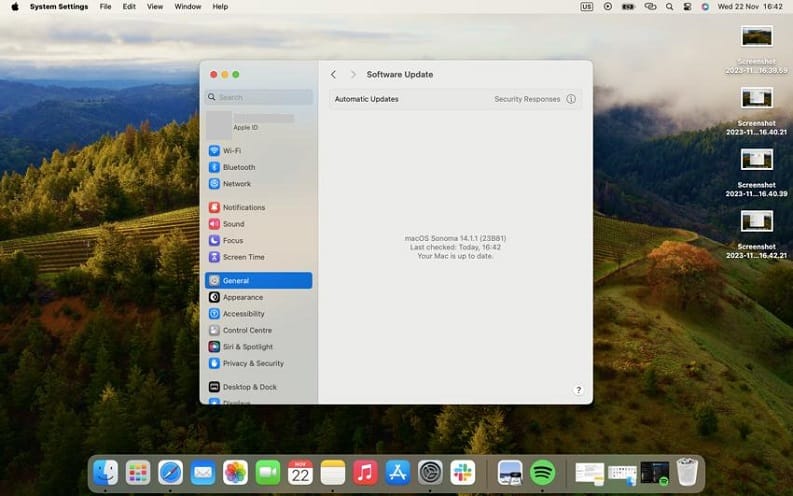This screenshot has width=793, height=496.
Task: Open Preview from the Dock
Action: pos(510,473)
